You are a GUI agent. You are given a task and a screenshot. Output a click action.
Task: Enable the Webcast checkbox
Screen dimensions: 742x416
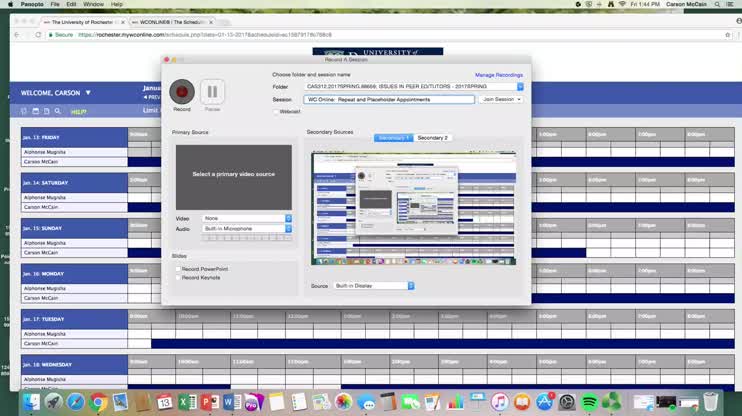click(277, 112)
